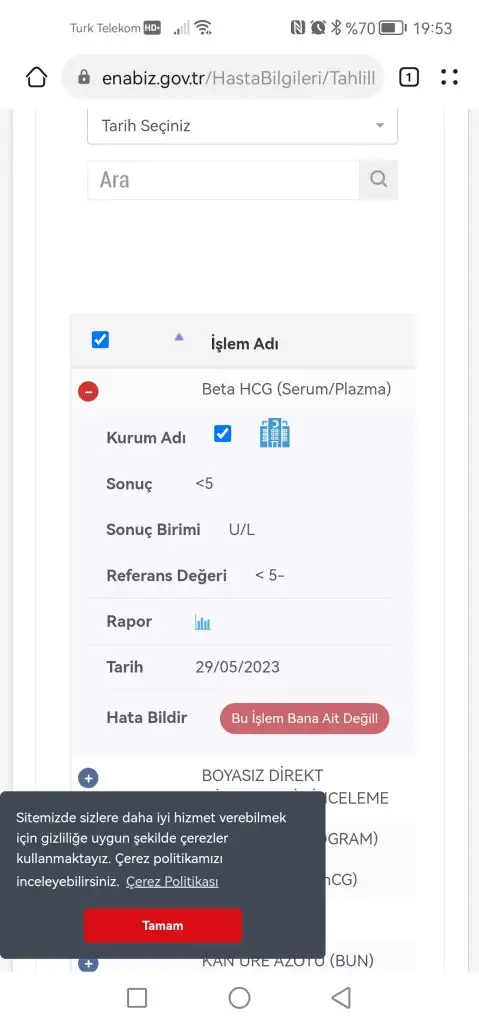The image size is (479, 1024).
Task: Sort by İşlem Adı column arrow
Action: pyautogui.click(x=179, y=337)
